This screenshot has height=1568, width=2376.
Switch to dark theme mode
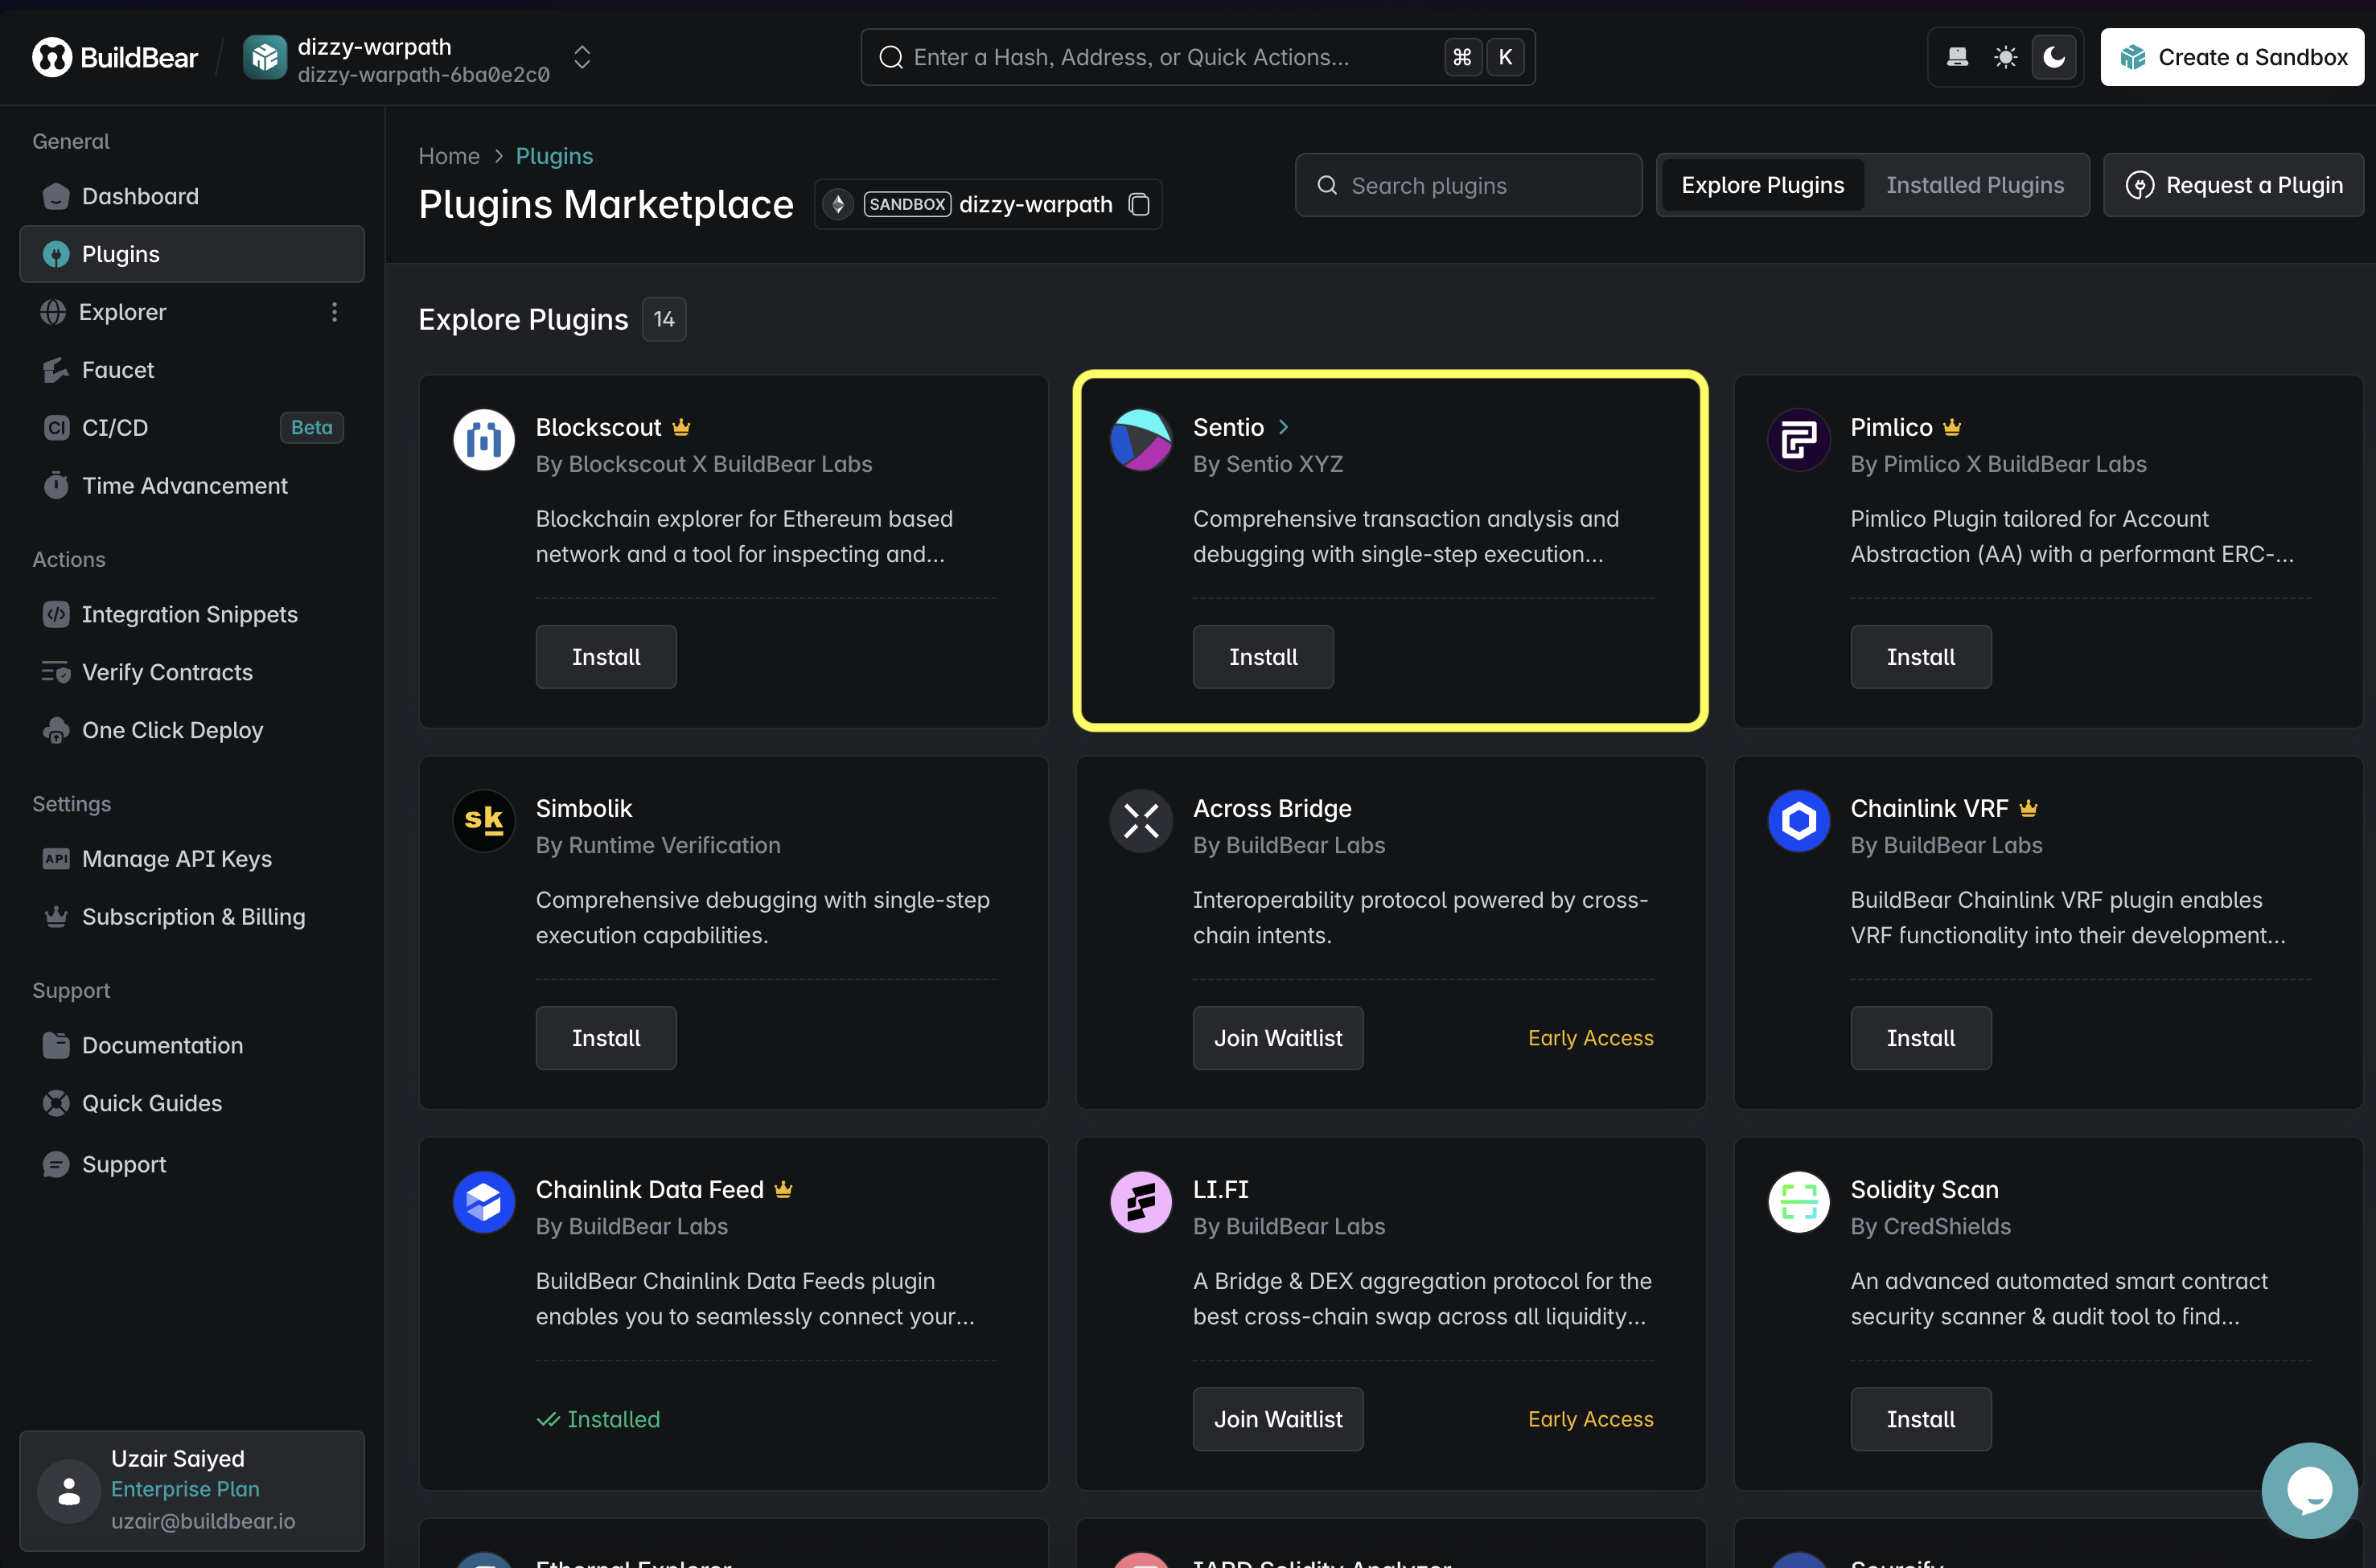coord(2054,57)
